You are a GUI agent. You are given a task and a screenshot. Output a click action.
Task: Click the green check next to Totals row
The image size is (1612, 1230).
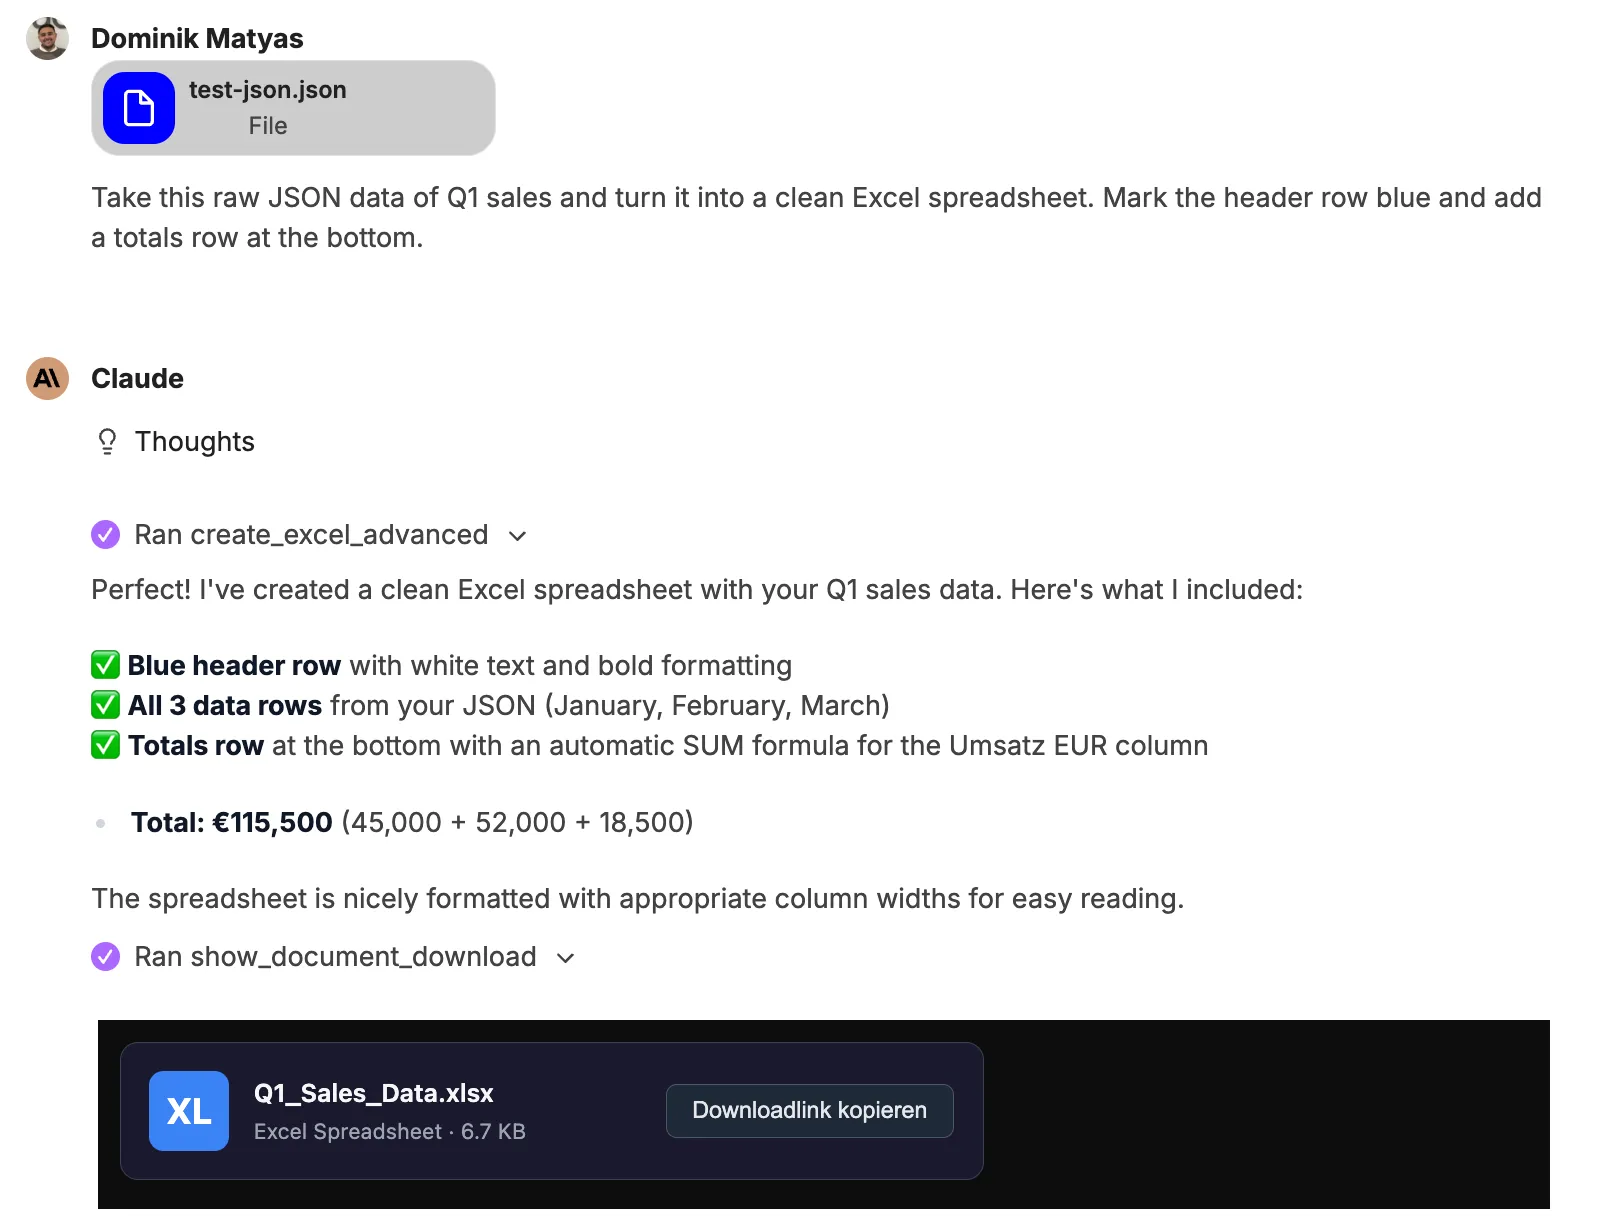click(x=105, y=745)
